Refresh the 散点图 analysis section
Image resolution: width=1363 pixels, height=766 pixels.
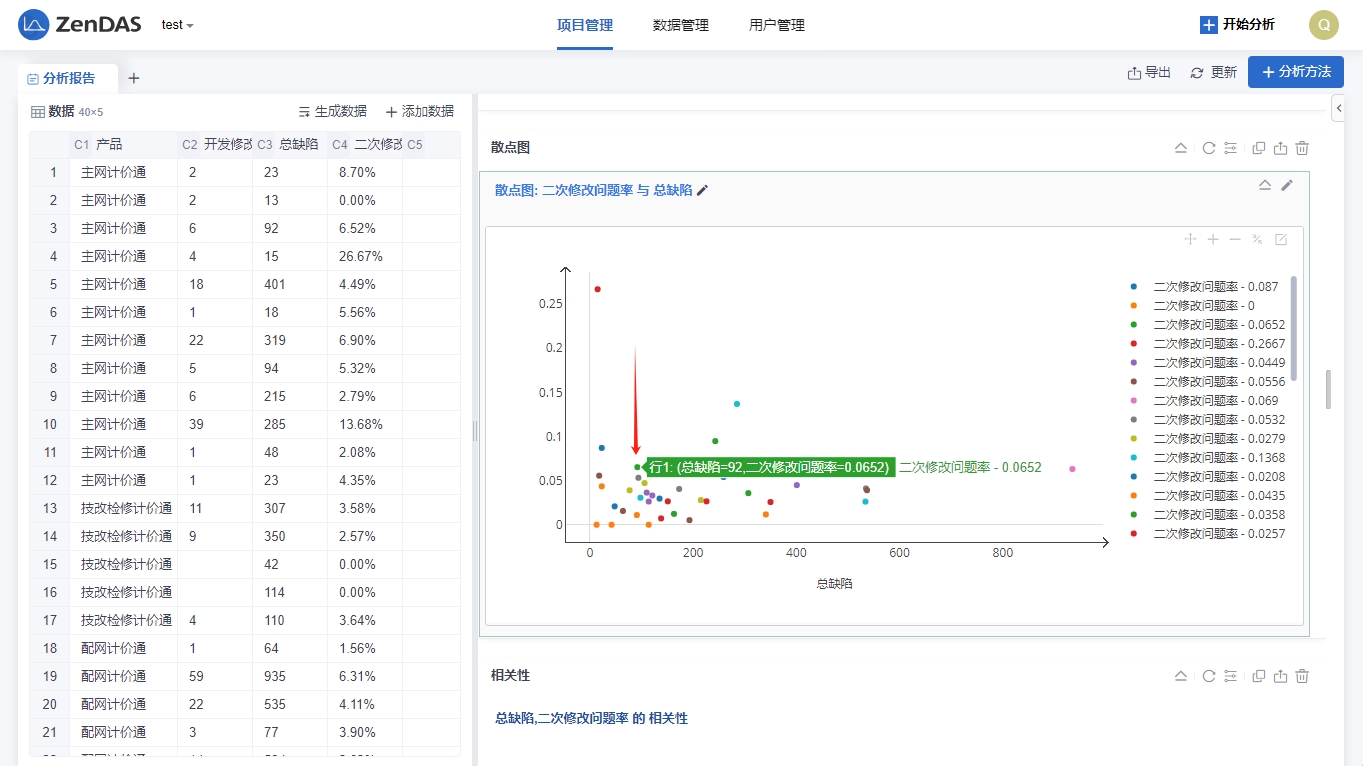coord(1208,148)
